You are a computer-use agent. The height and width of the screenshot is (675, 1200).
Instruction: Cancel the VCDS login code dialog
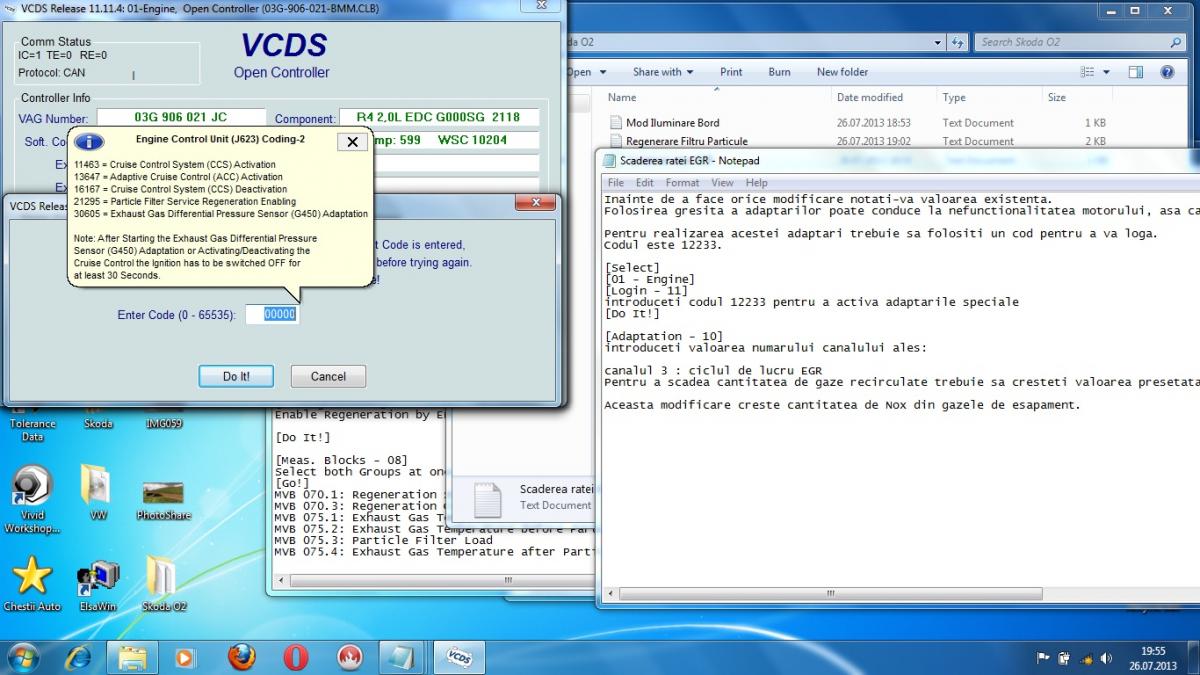coord(328,377)
